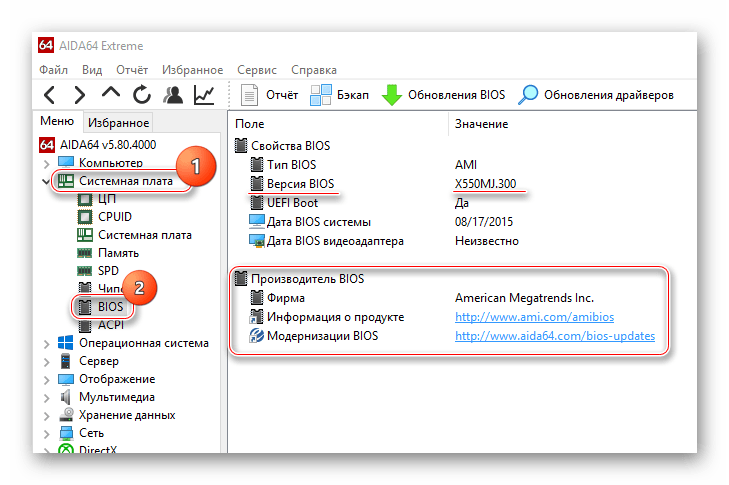Switch to the Избранное tab in side panel
729x485 pixels.
[x=118, y=123]
